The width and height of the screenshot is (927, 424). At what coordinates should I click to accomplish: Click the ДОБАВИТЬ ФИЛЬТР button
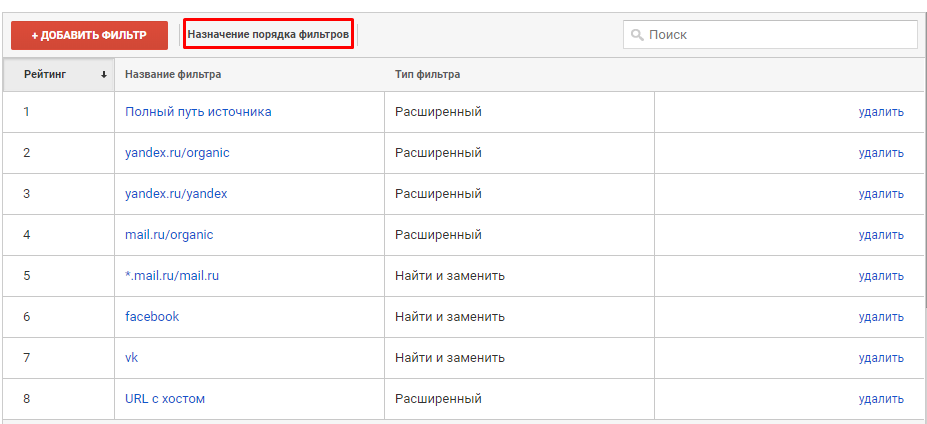[x=89, y=35]
